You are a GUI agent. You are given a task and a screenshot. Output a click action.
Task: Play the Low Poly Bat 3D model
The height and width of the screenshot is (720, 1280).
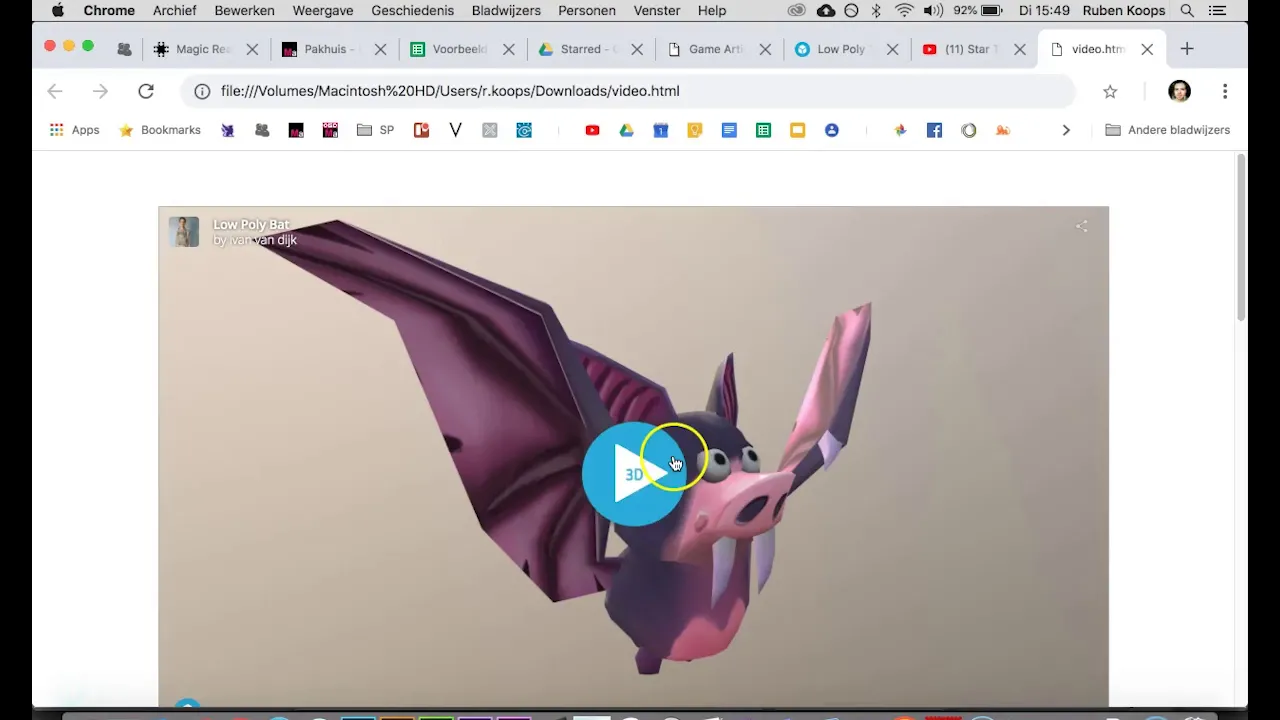pyautogui.click(x=633, y=474)
